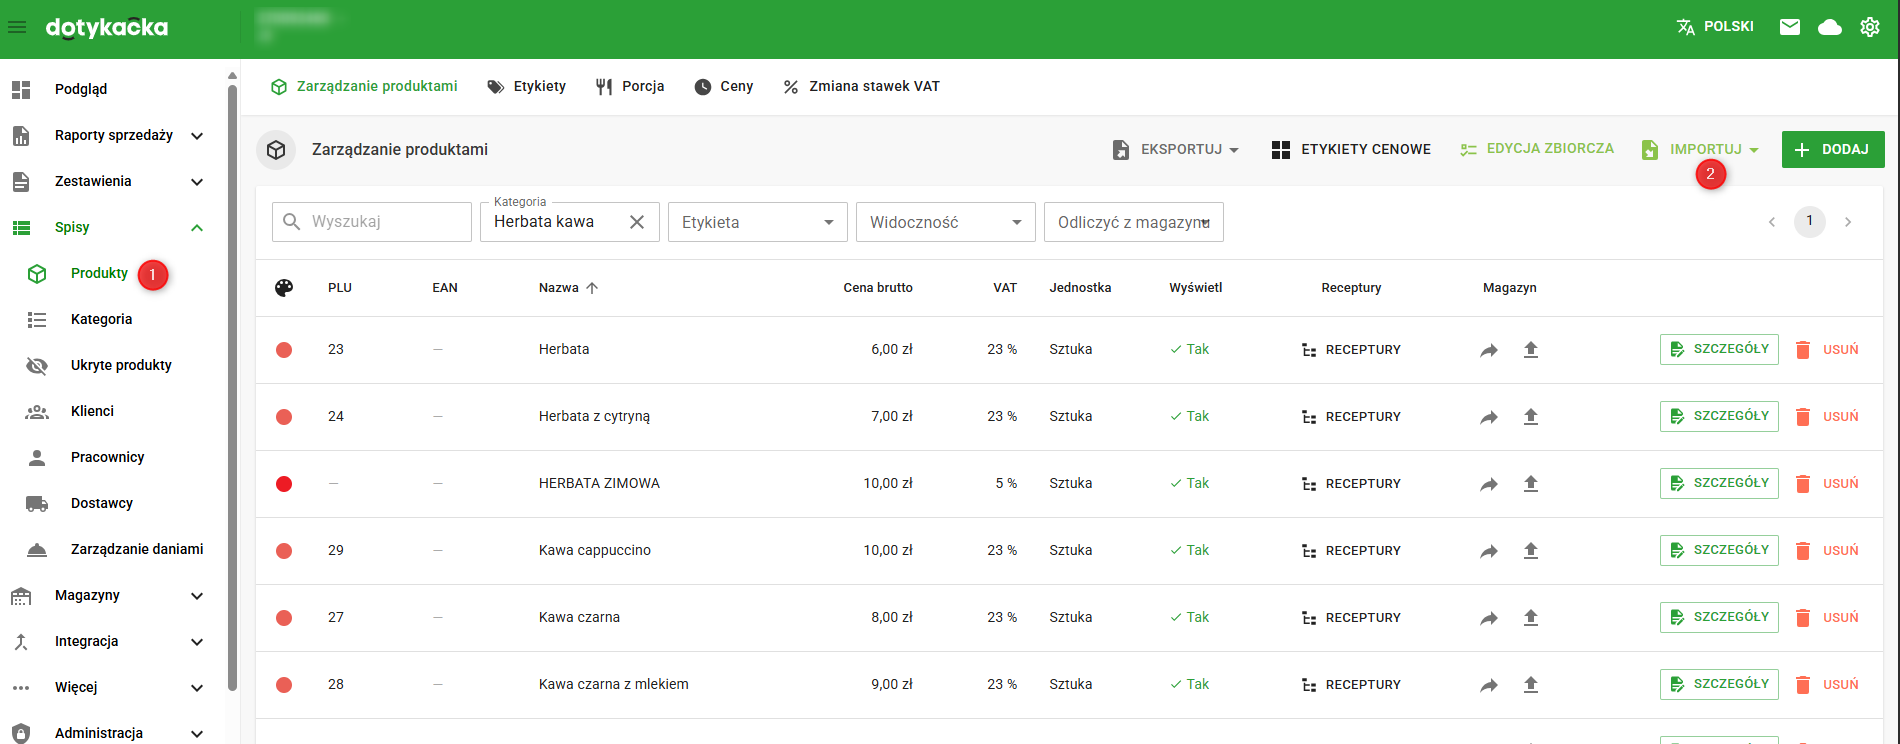Open the Etykieta dropdown filter

pos(757,222)
